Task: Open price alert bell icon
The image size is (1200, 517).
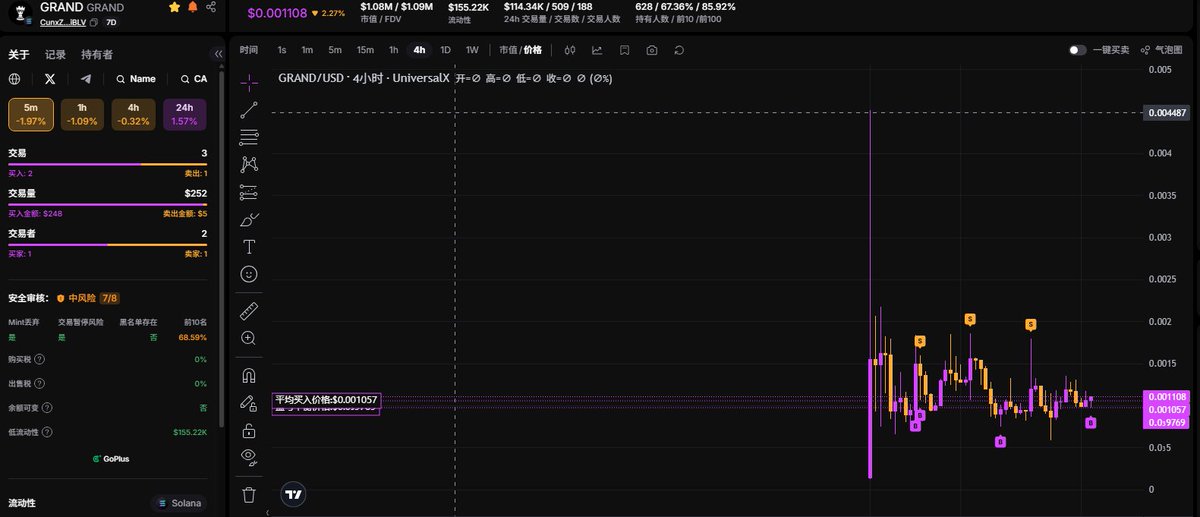Action: pos(192,7)
